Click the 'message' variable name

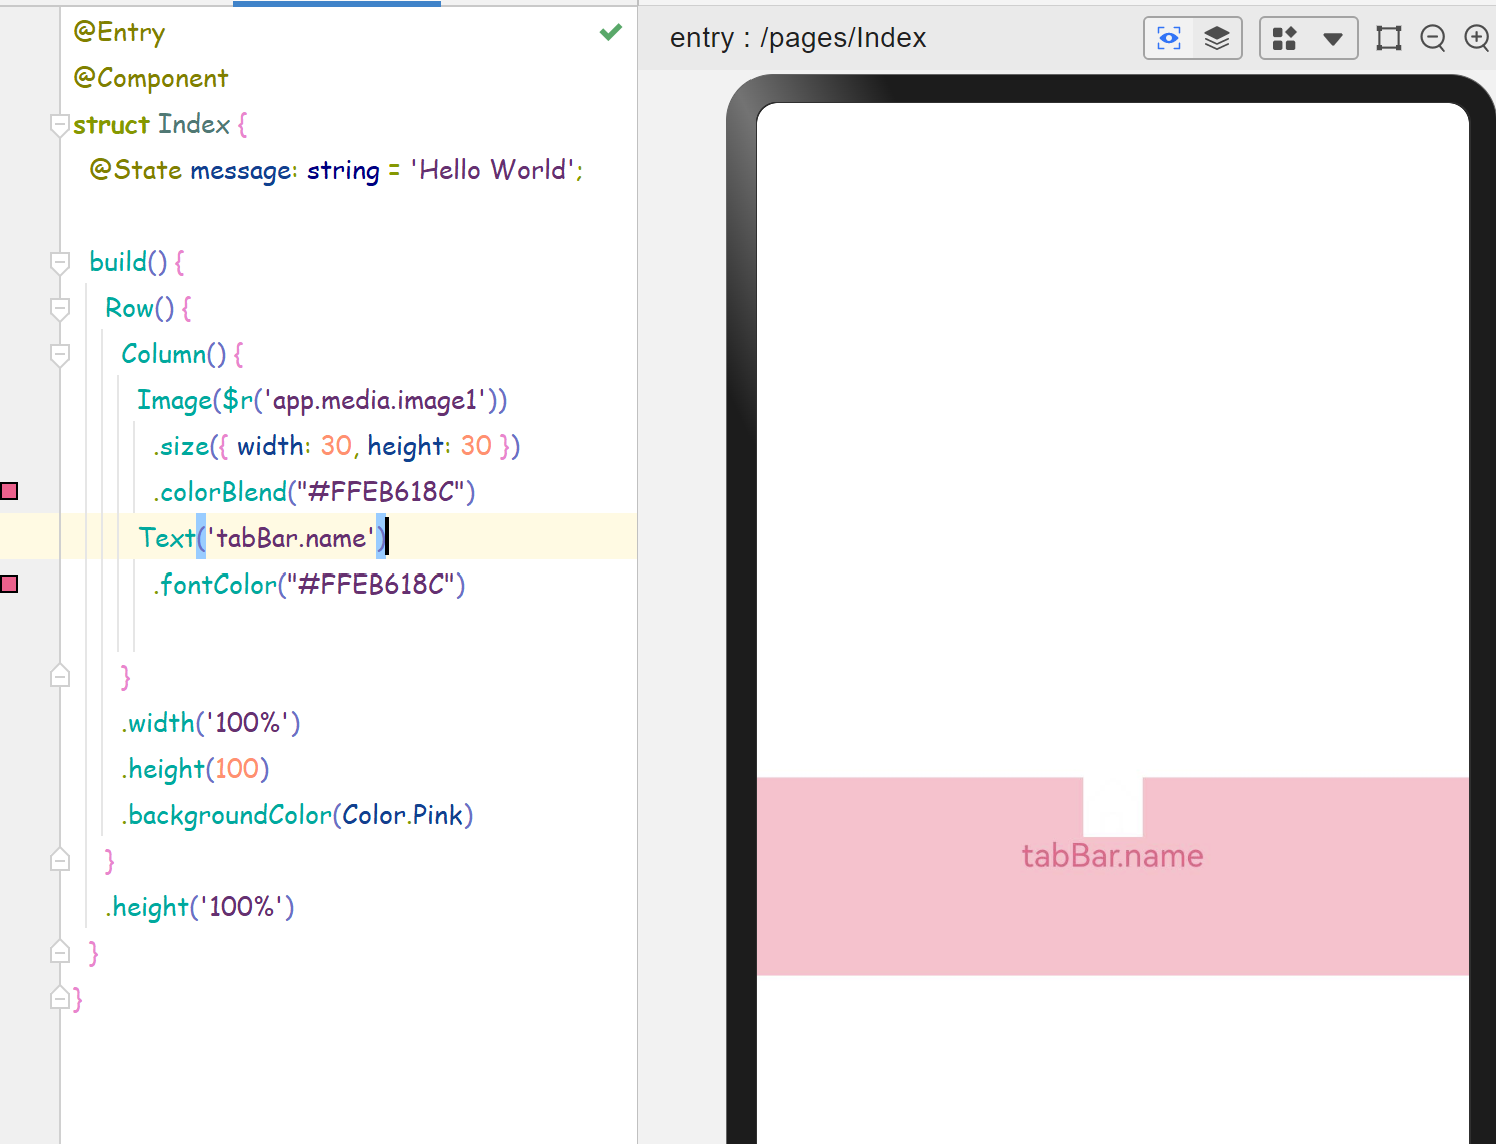click(240, 170)
